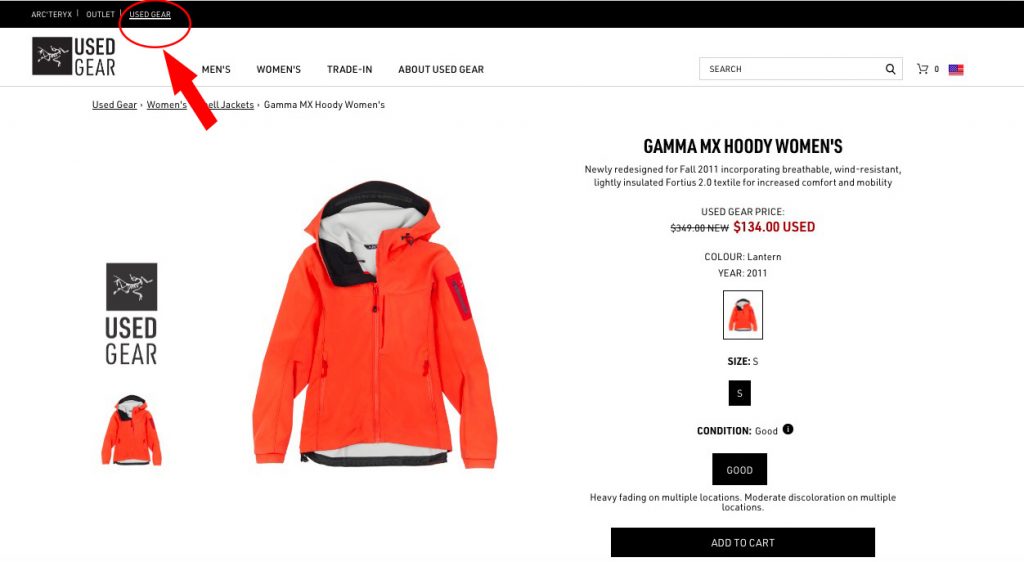Click the Add to Cart button

click(743, 542)
